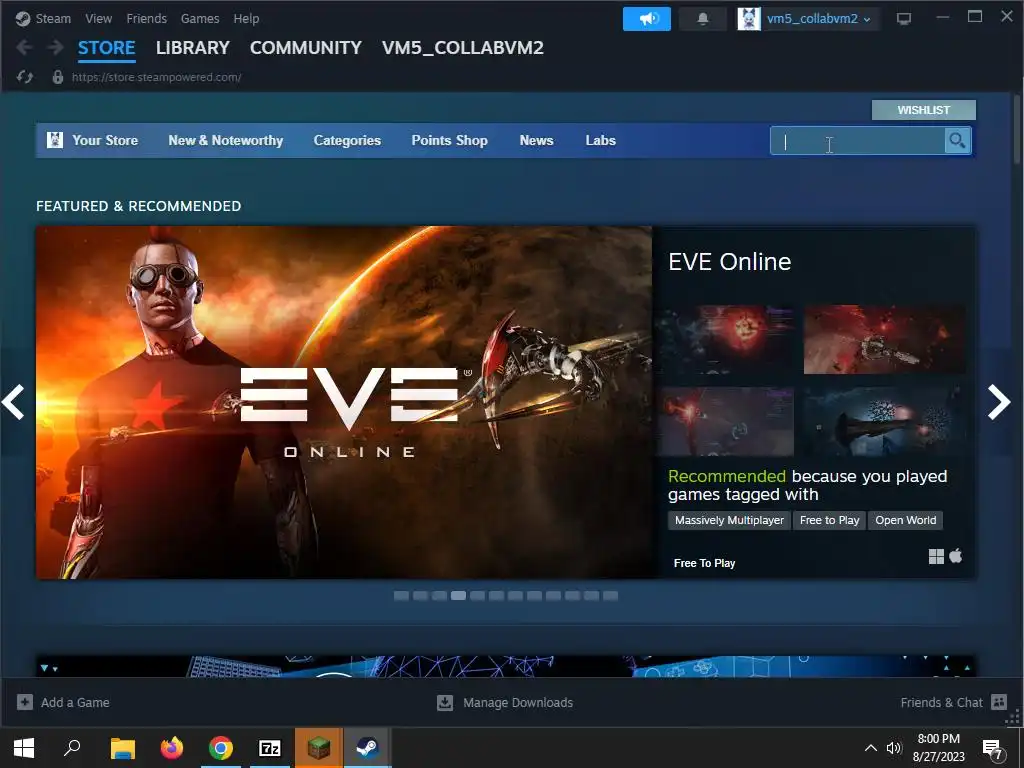Click the vm5_collabvm2 profile avatar
This screenshot has width=1024, height=768.
coord(748,19)
